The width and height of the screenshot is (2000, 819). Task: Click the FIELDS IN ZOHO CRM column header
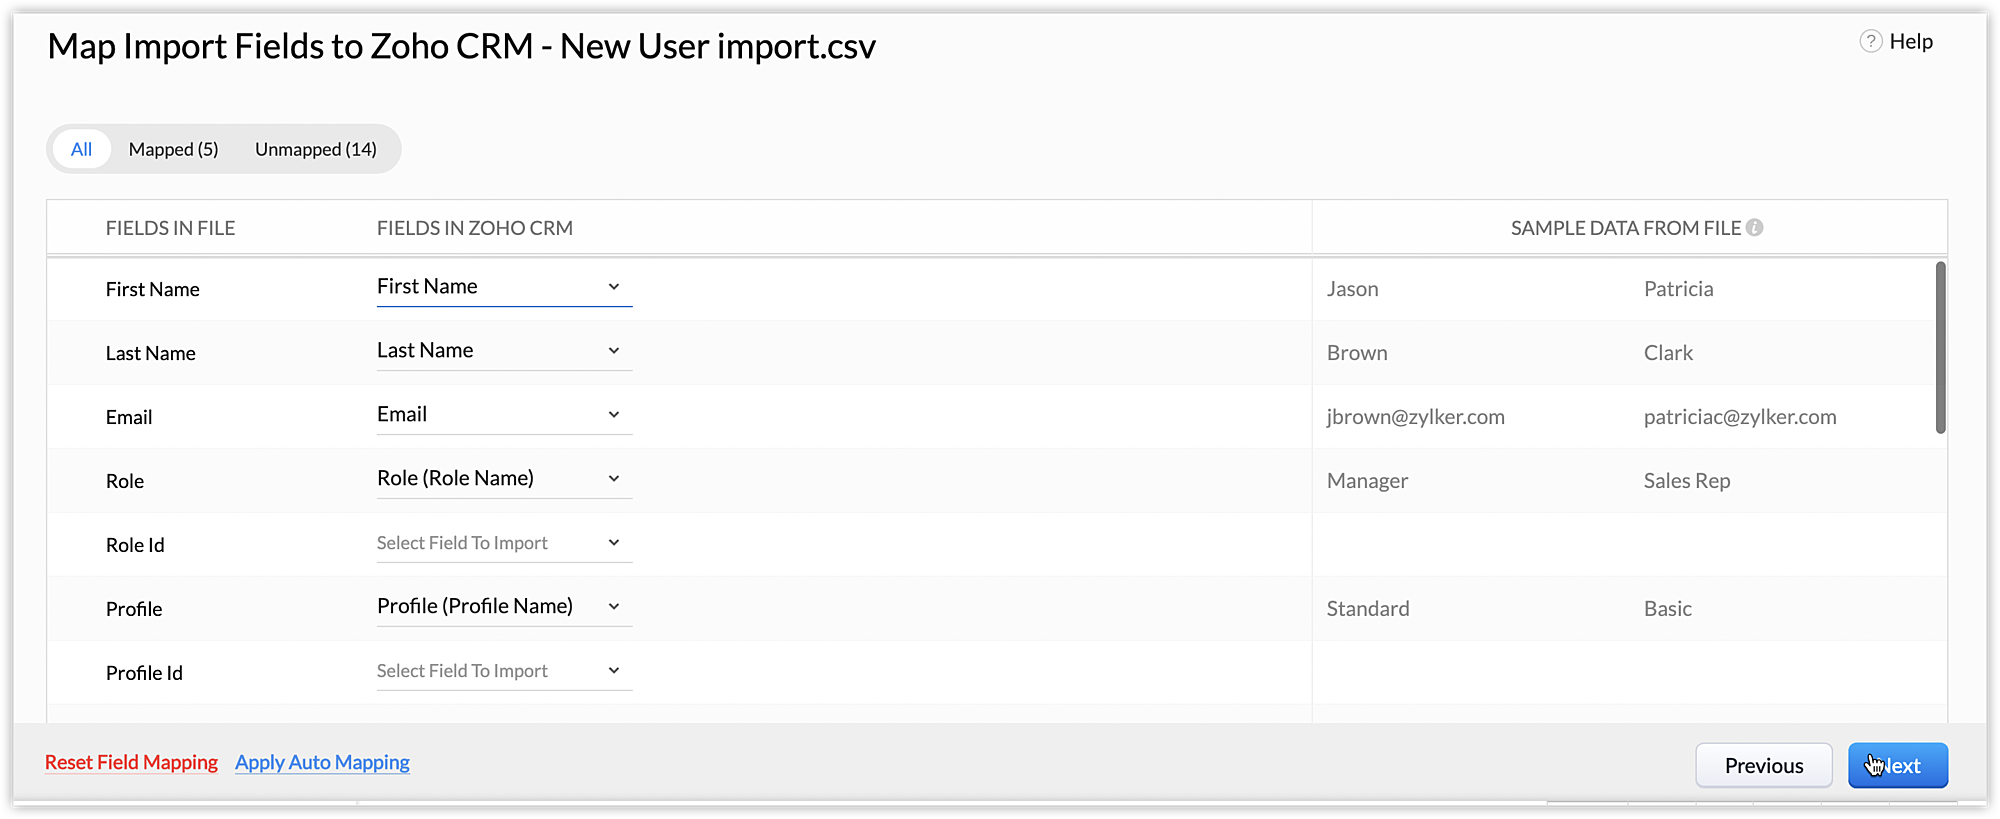pos(475,228)
